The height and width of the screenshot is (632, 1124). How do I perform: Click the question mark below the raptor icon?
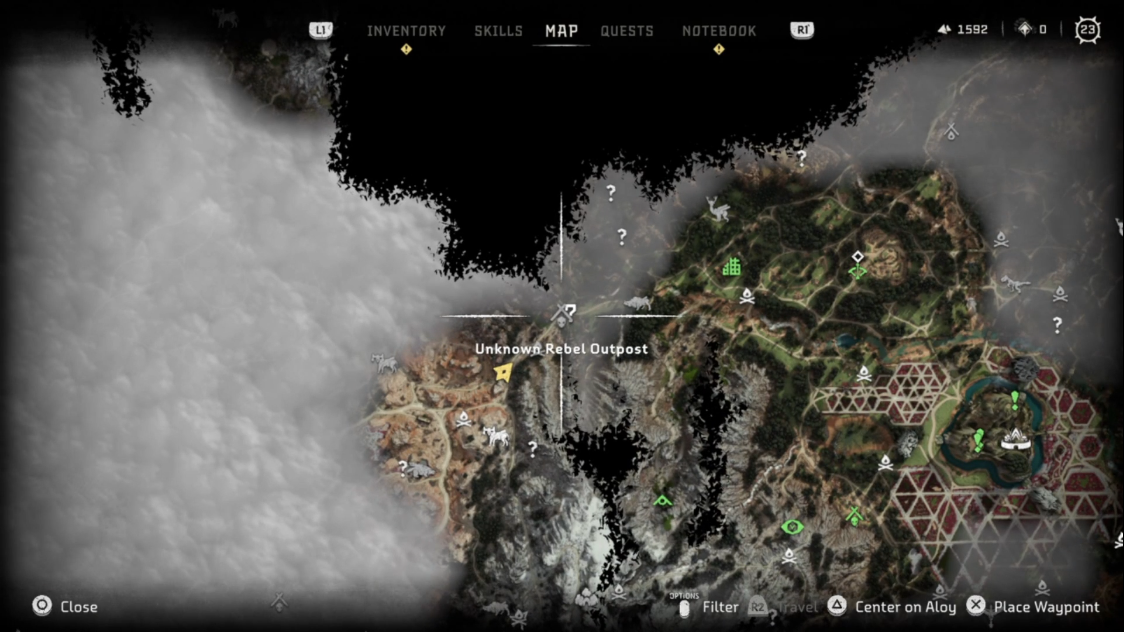pyautogui.click(x=1057, y=325)
